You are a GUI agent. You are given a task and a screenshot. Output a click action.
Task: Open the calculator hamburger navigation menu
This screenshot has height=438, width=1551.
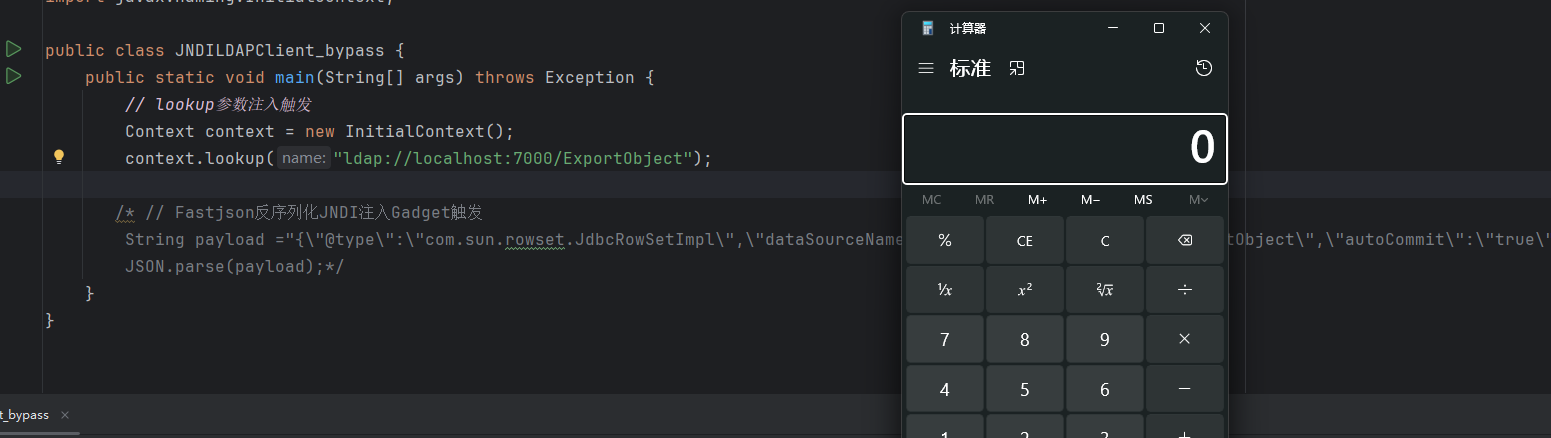pyautogui.click(x=926, y=68)
